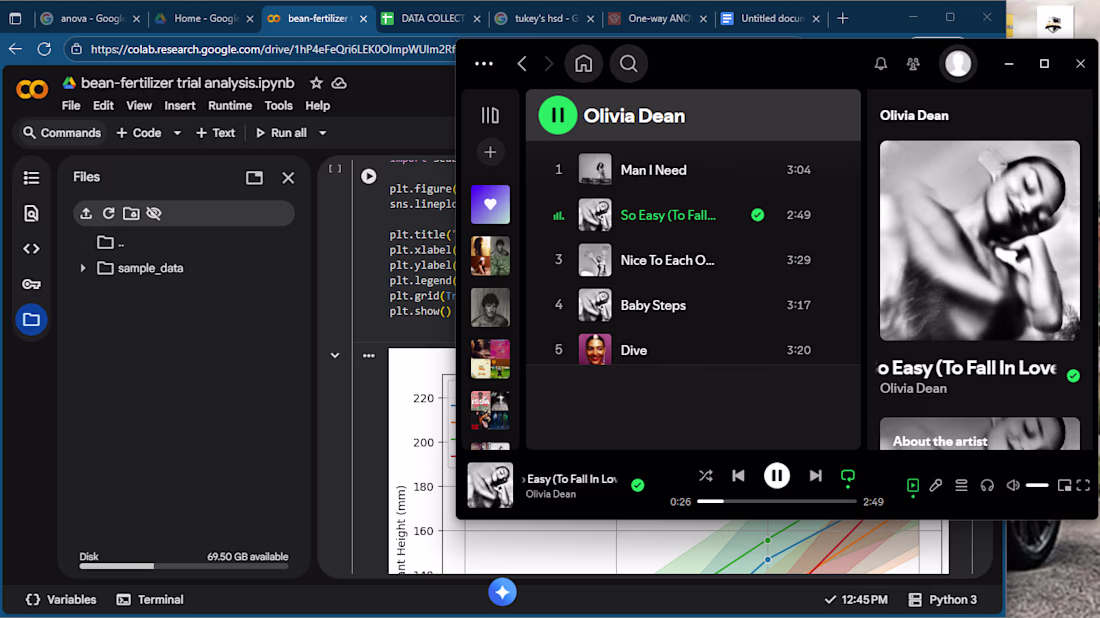Open Colab File menu

(x=70, y=106)
